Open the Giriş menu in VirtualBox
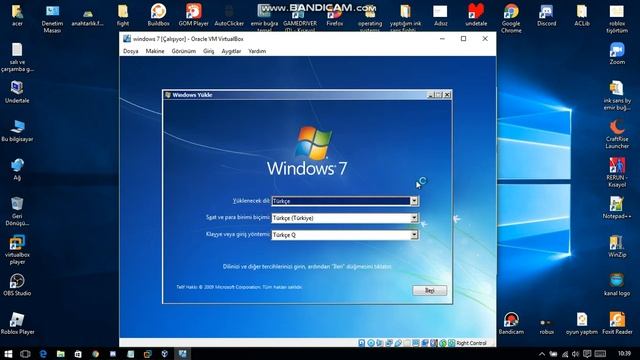Screen dimensions: 640x360 click(209, 51)
